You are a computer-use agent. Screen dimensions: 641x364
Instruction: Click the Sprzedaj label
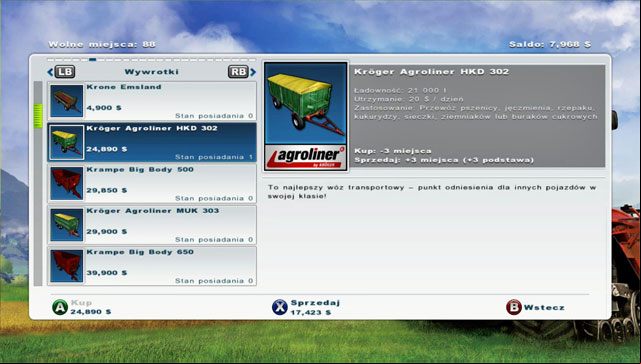[315, 303]
